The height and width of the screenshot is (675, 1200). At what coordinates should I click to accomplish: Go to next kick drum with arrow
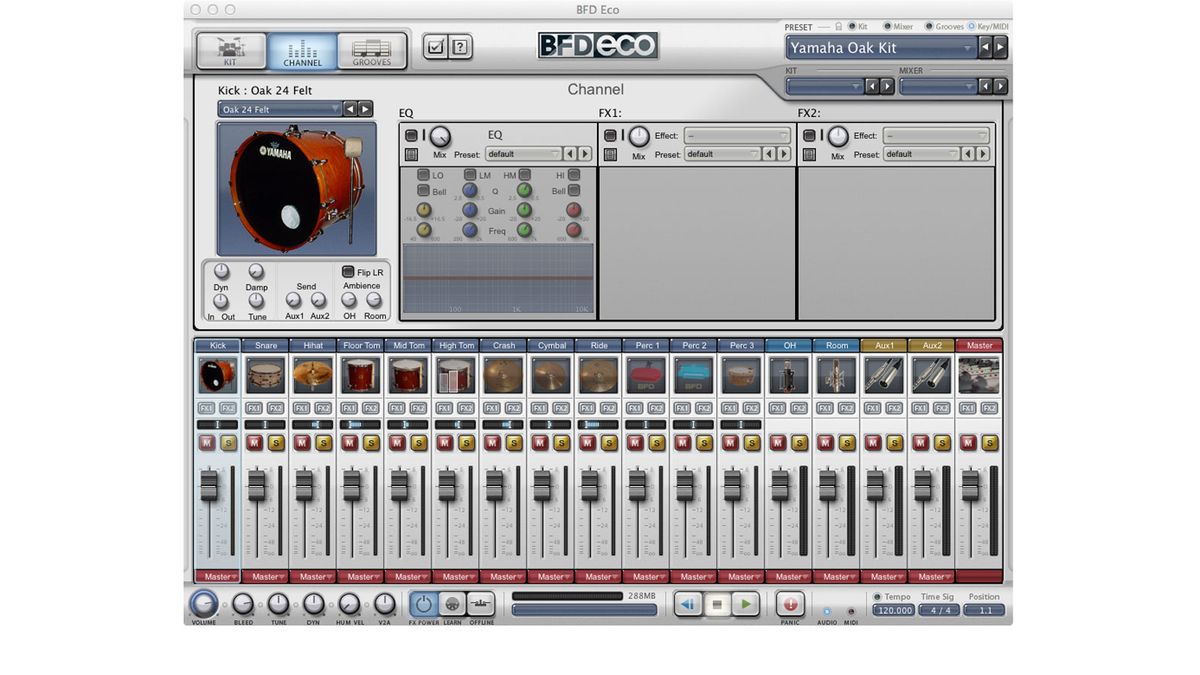coord(366,109)
